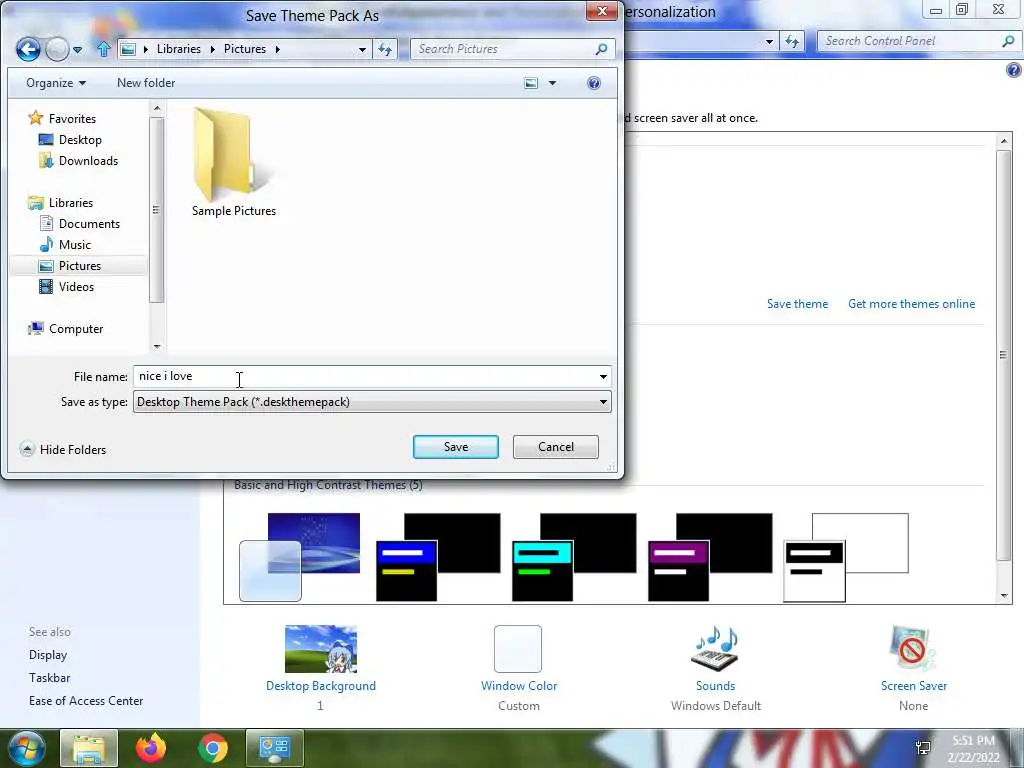Open Windows Explorer from the taskbar
The width and height of the screenshot is (1024, 768).
pos(89,748)
